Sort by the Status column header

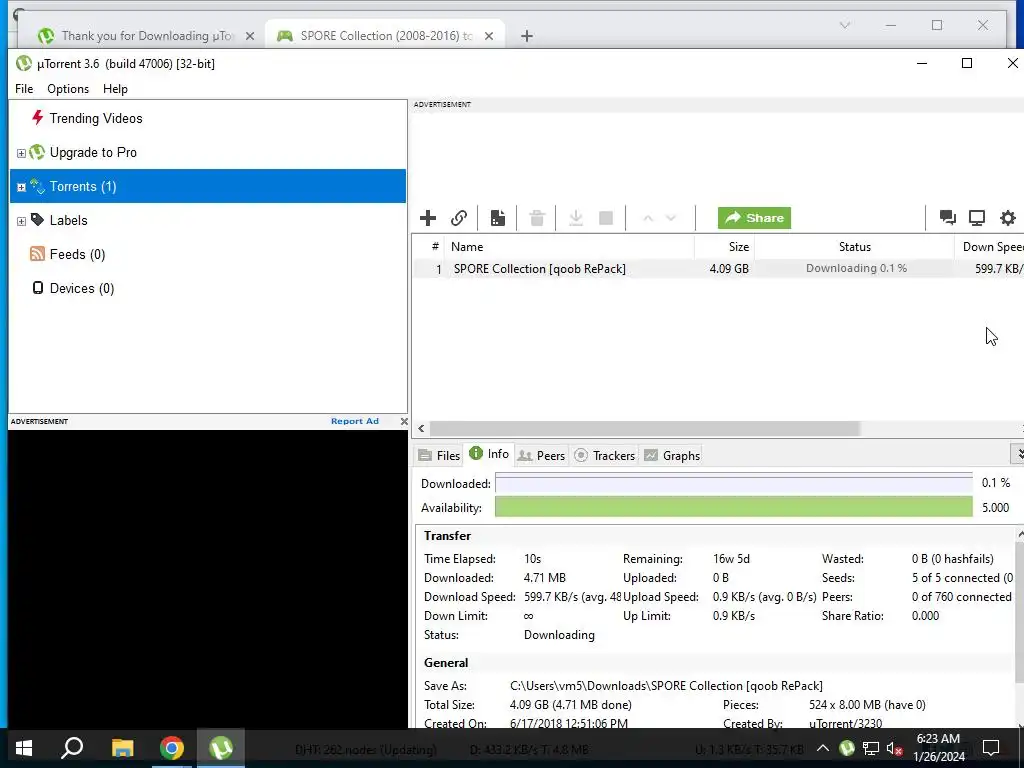pos(854,247)
